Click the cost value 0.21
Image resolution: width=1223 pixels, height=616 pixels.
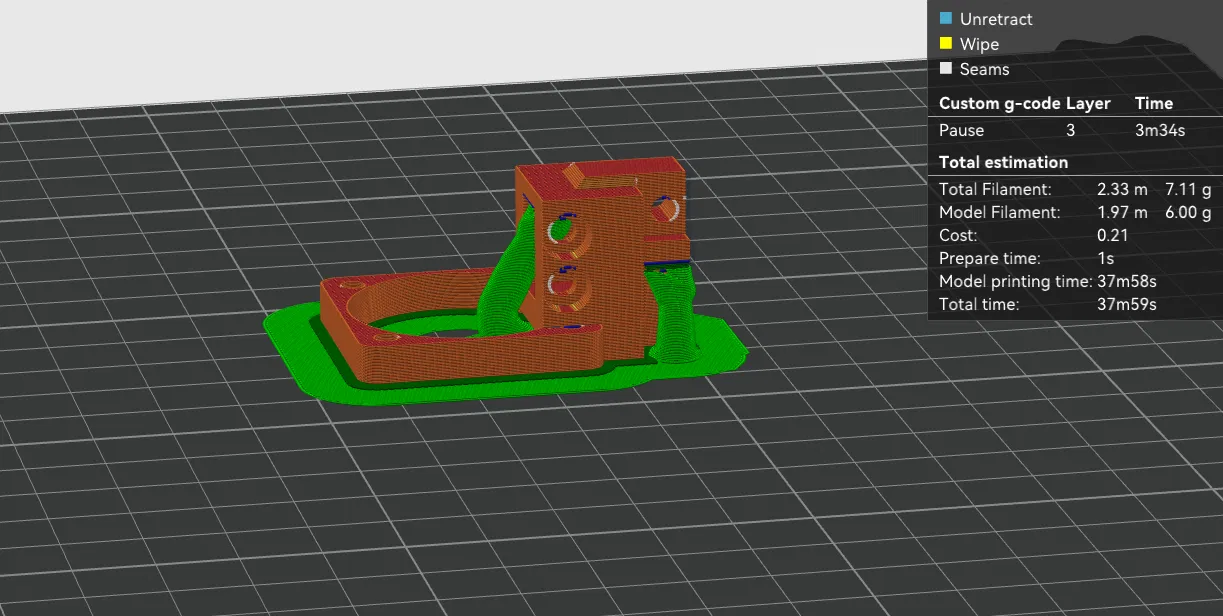click(1112, 235)
